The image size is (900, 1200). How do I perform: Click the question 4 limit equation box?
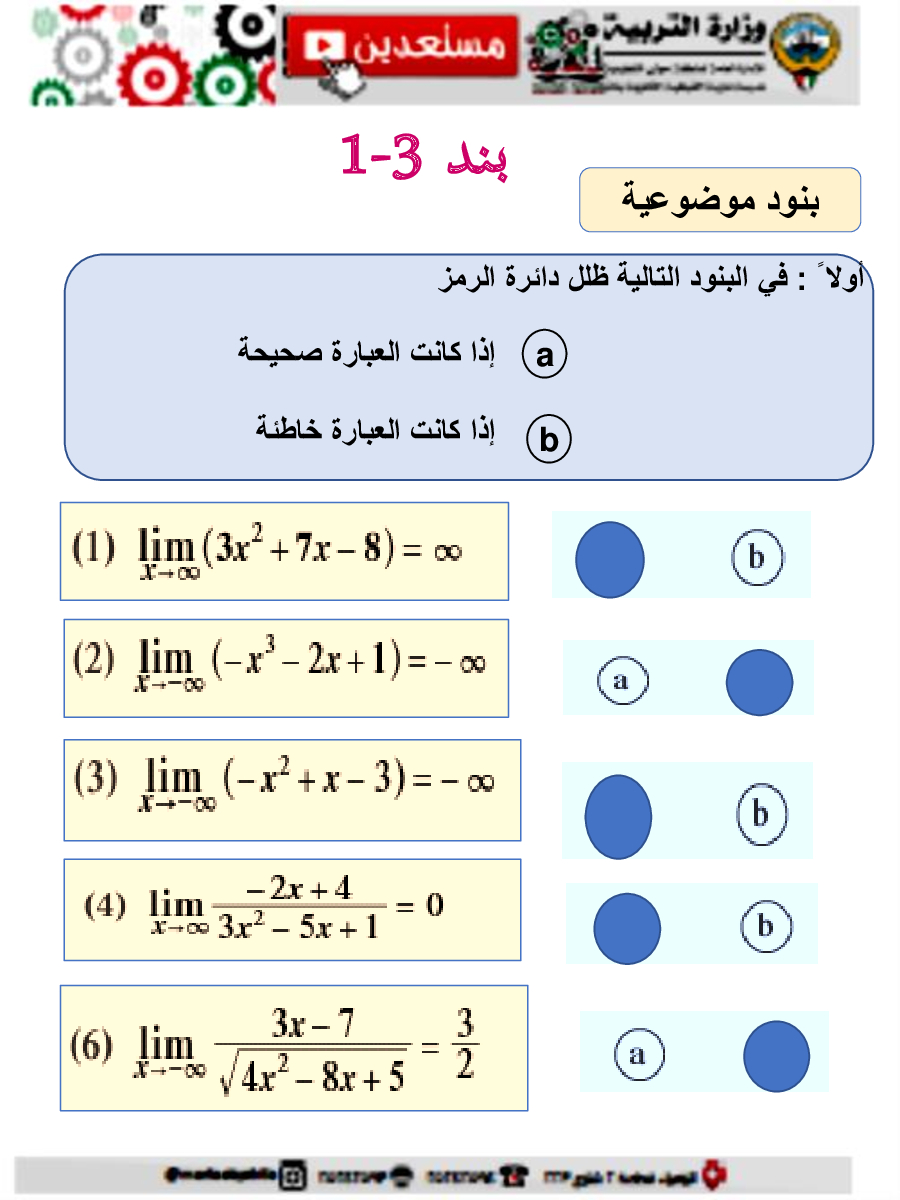point(292,909)
